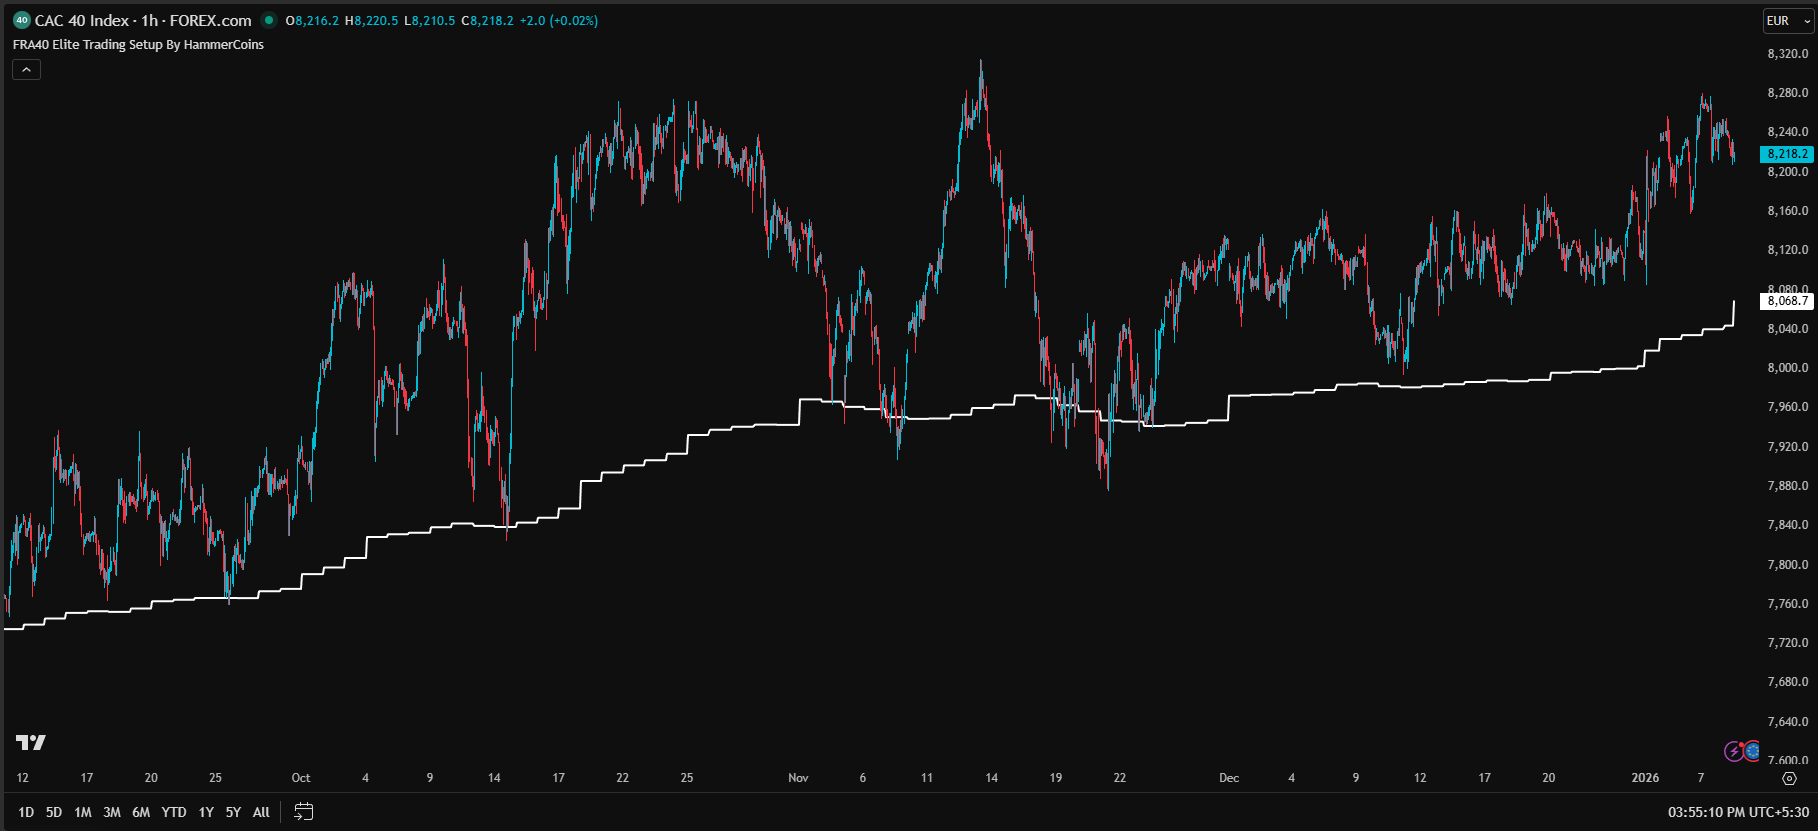Click the Oct label on time axis
The width and height of the screenshot is (1818, 831).
[x=301, y=778]
